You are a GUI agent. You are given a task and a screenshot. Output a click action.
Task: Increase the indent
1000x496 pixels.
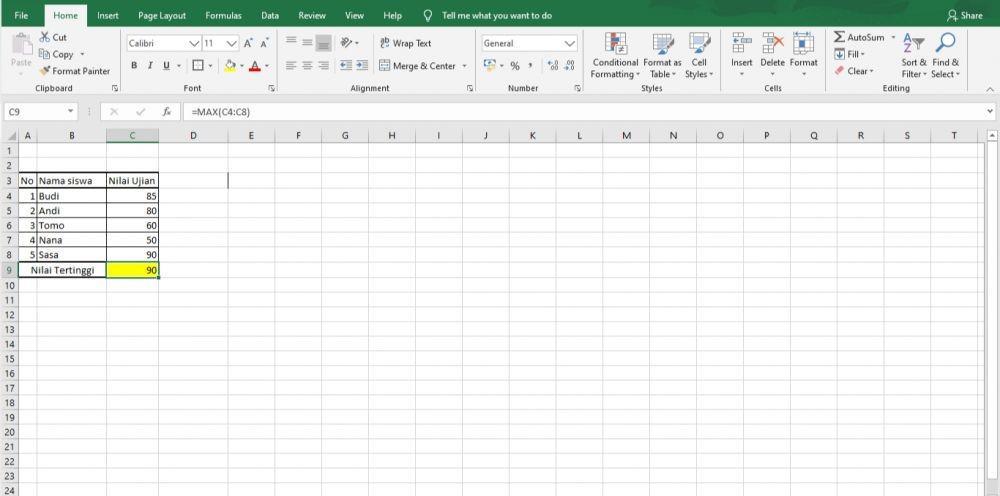362,66
